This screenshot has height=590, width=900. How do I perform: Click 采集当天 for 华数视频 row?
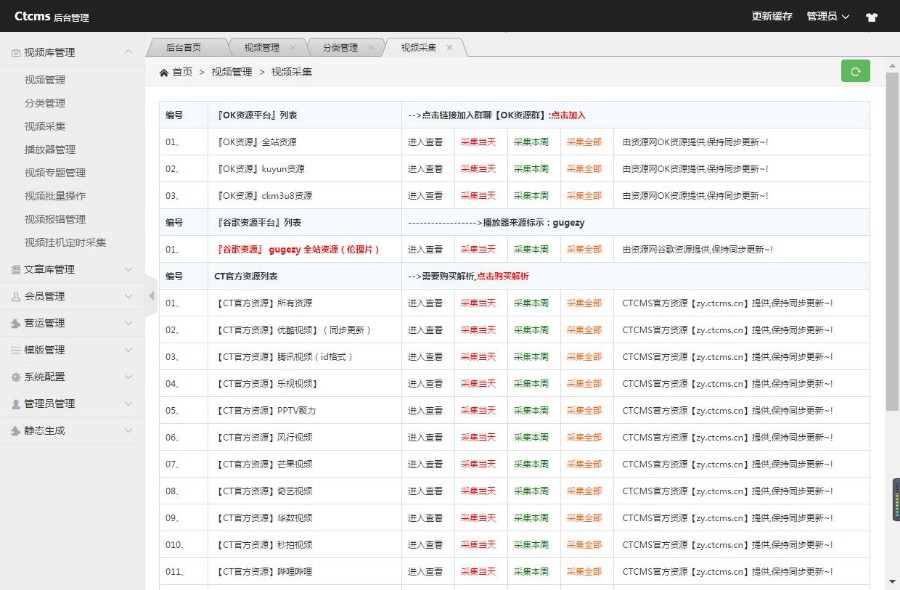pos(478,518)
